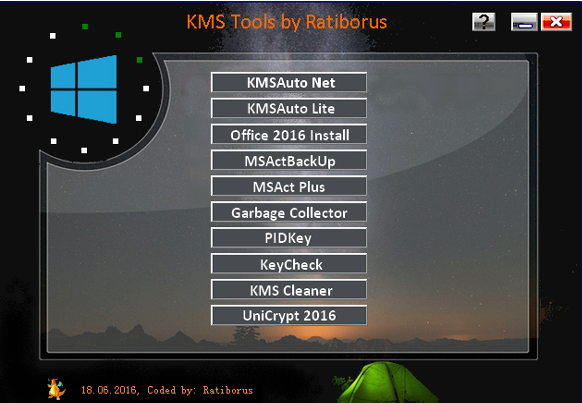Open MSActBackUp utility

[x=289, y=160]
